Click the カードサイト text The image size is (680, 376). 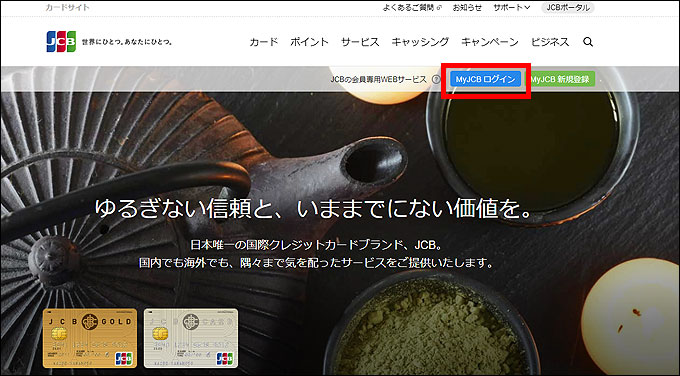pyautogui.click(x=67, y=8)
